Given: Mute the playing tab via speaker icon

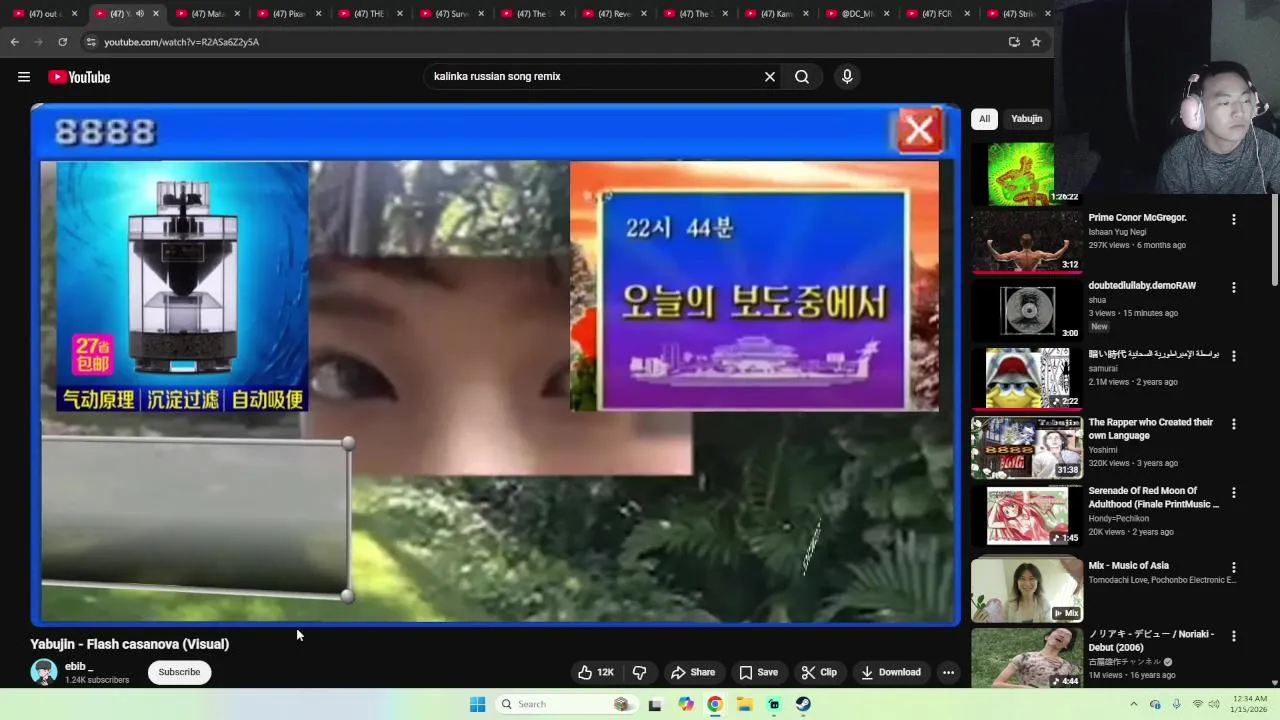Looking at the screenshot, I should [139, 14].
